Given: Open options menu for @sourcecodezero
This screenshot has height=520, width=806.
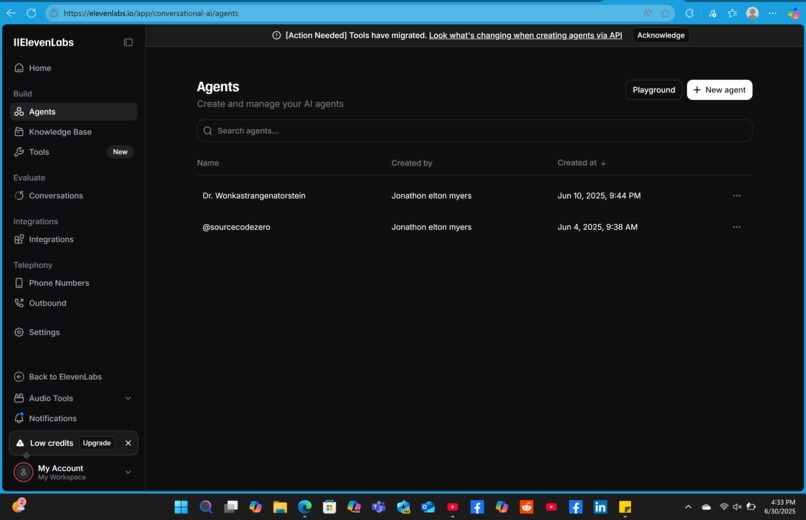Looking at the screenshot, I should [737, 227].
